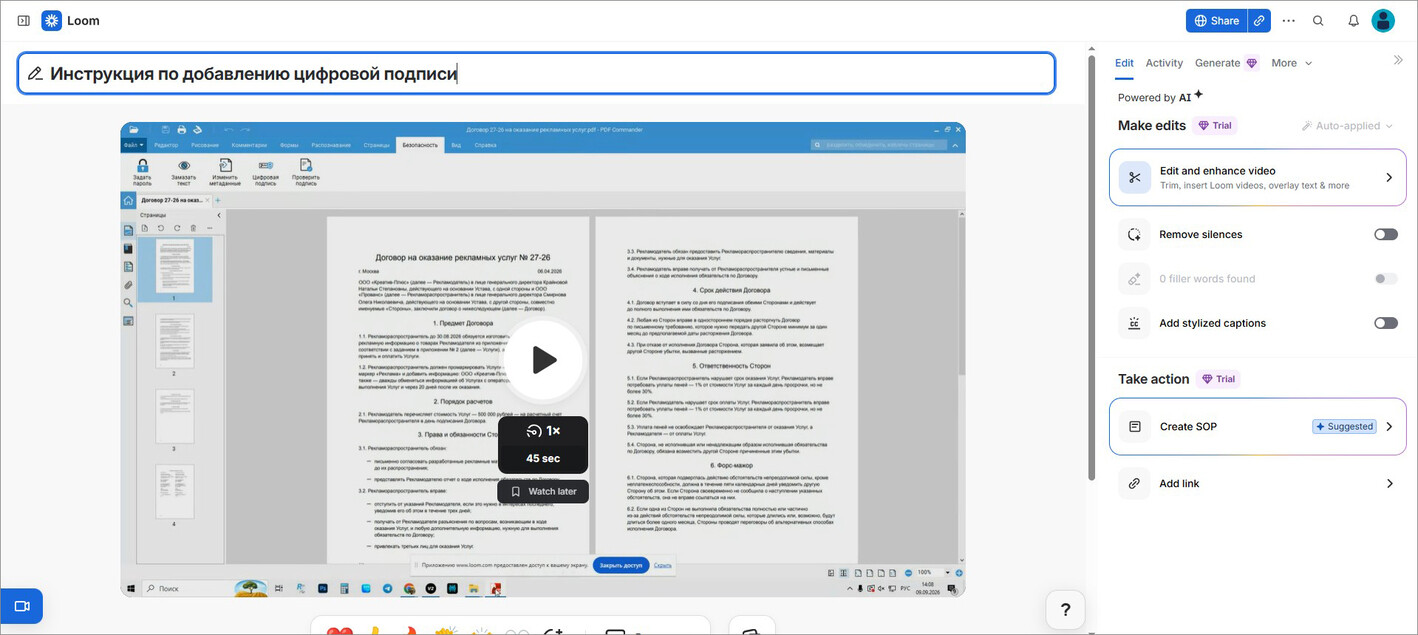Screen dimensions: 1418x635
Task: Click the Share button
Action: 1217,20
